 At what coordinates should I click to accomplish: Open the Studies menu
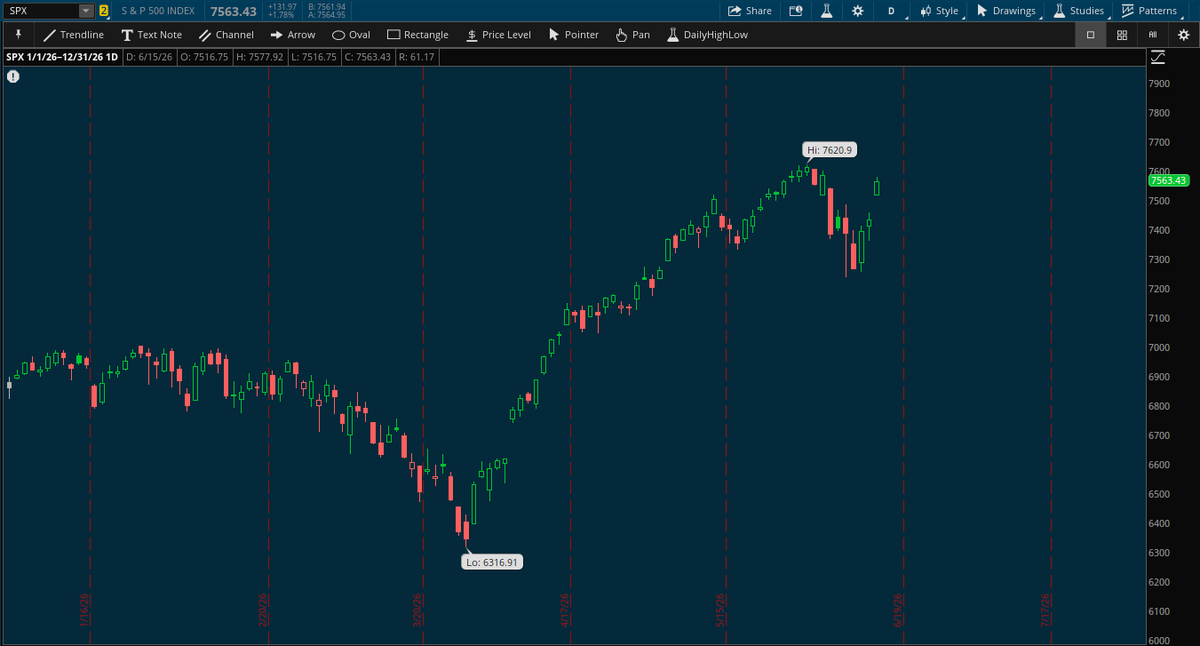tap(1080, 11)
